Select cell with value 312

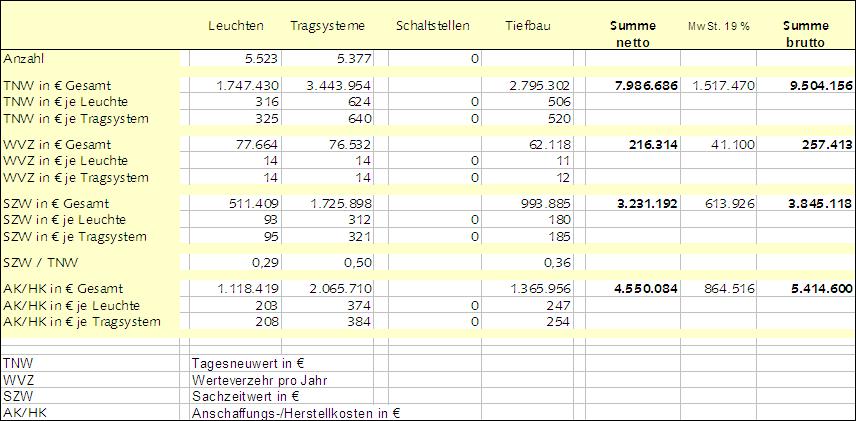360,220
